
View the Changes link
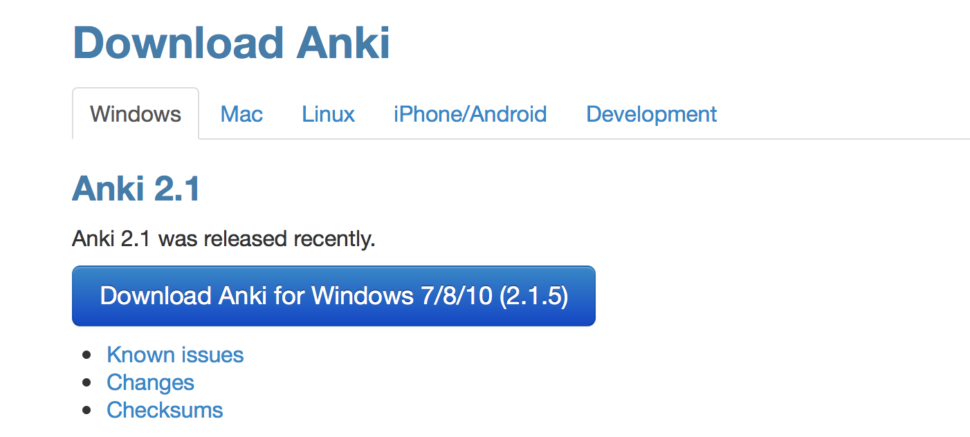point(150,383)
